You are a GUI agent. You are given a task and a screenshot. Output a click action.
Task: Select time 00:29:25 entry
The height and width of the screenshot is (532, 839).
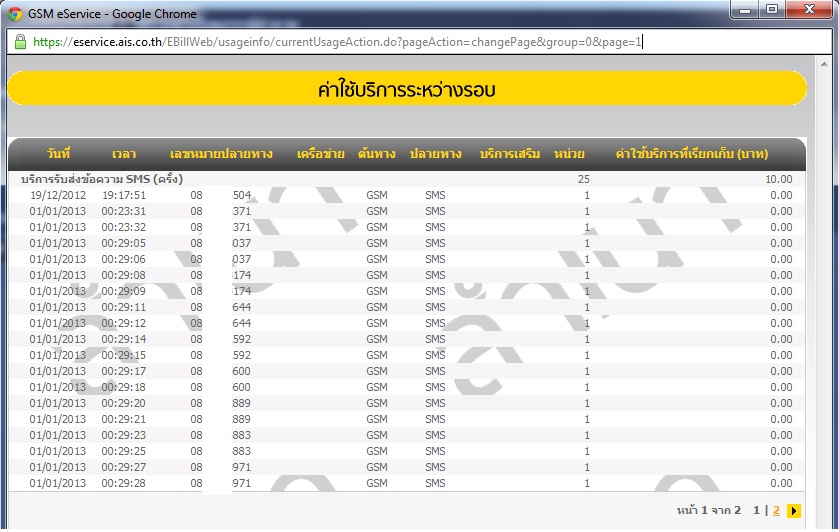pyautogui.click(x=124, y=451)
